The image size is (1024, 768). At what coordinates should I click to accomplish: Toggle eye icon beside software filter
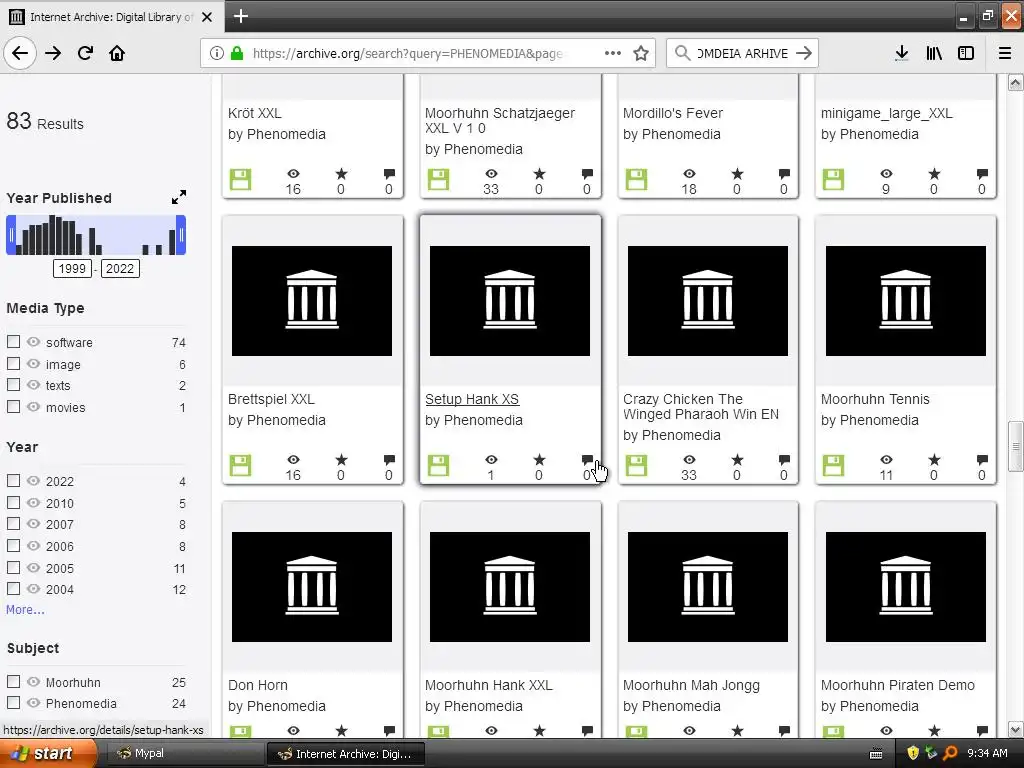[x=33, y=342]
